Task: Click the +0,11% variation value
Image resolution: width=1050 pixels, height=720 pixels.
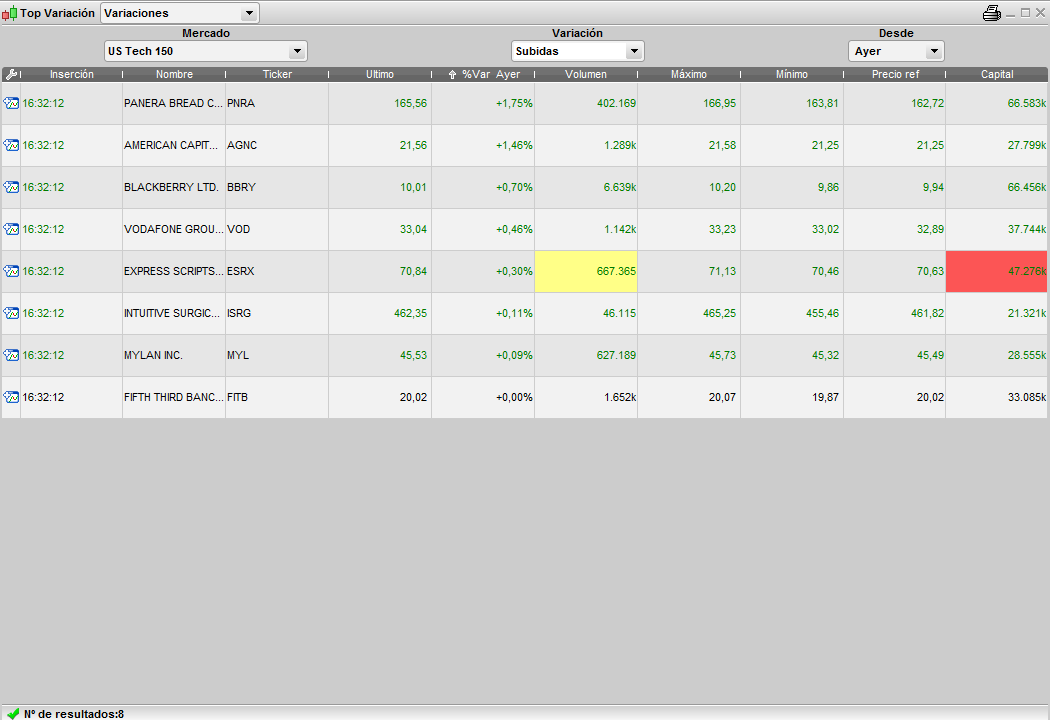Action: point(514,313)
